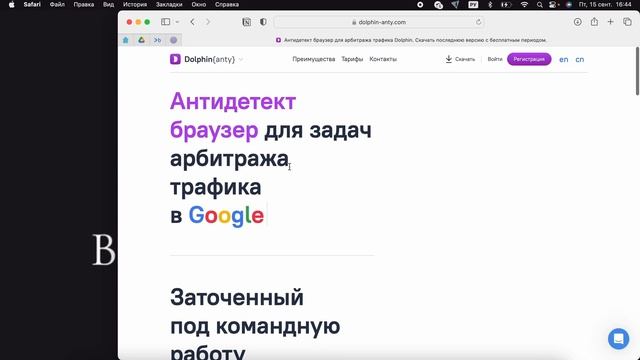This screenshot has height=360, width=640.
Task: Show Safari downloads
Action: [578, 22]
